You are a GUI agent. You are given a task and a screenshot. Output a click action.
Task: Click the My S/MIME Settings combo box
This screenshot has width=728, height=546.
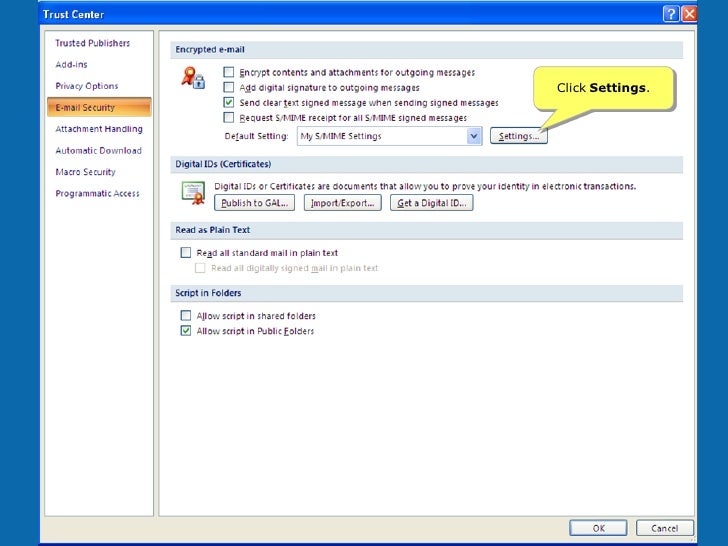tap(389, 136)
